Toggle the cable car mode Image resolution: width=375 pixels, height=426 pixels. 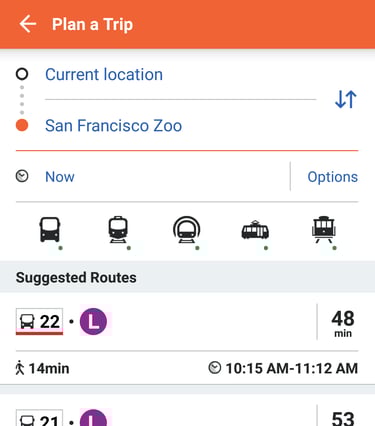[x=324, y=230]
